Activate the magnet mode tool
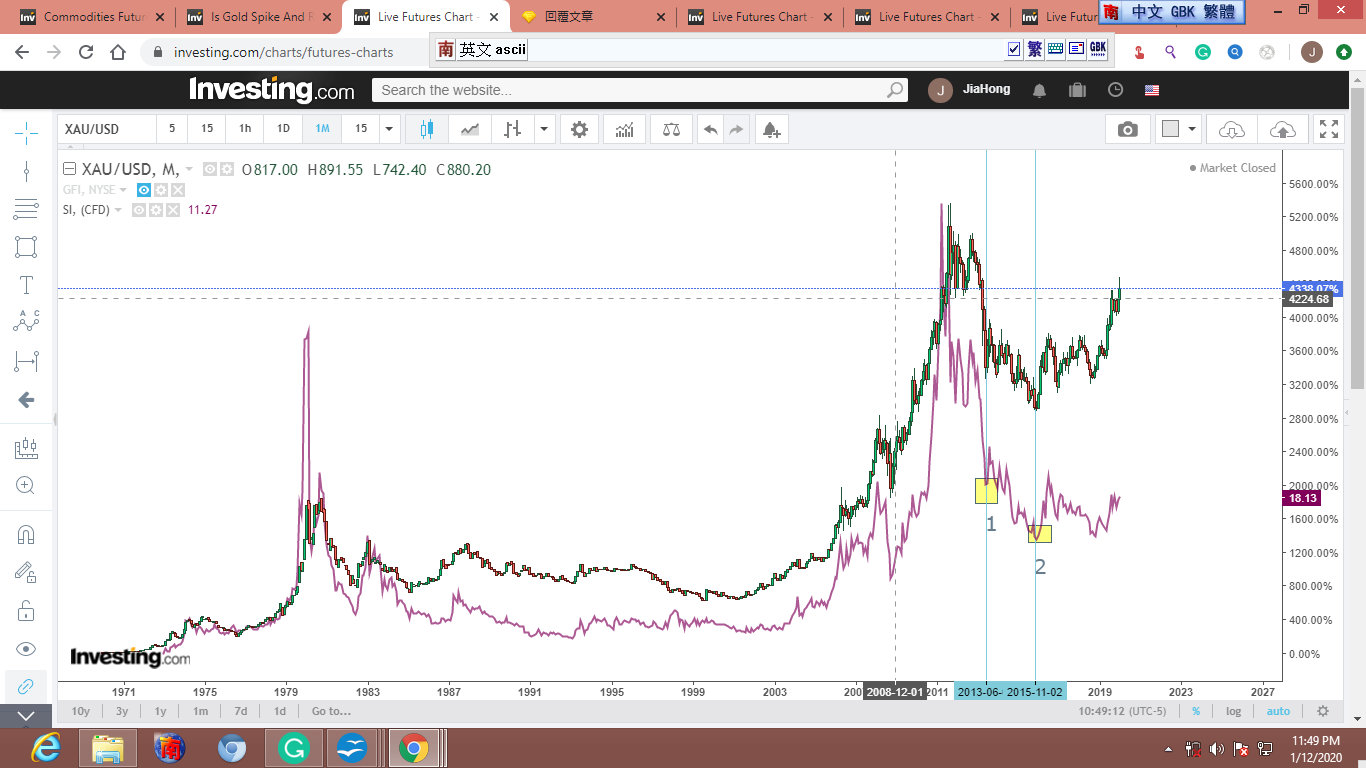1366x768 pixels. coord(26,535)
